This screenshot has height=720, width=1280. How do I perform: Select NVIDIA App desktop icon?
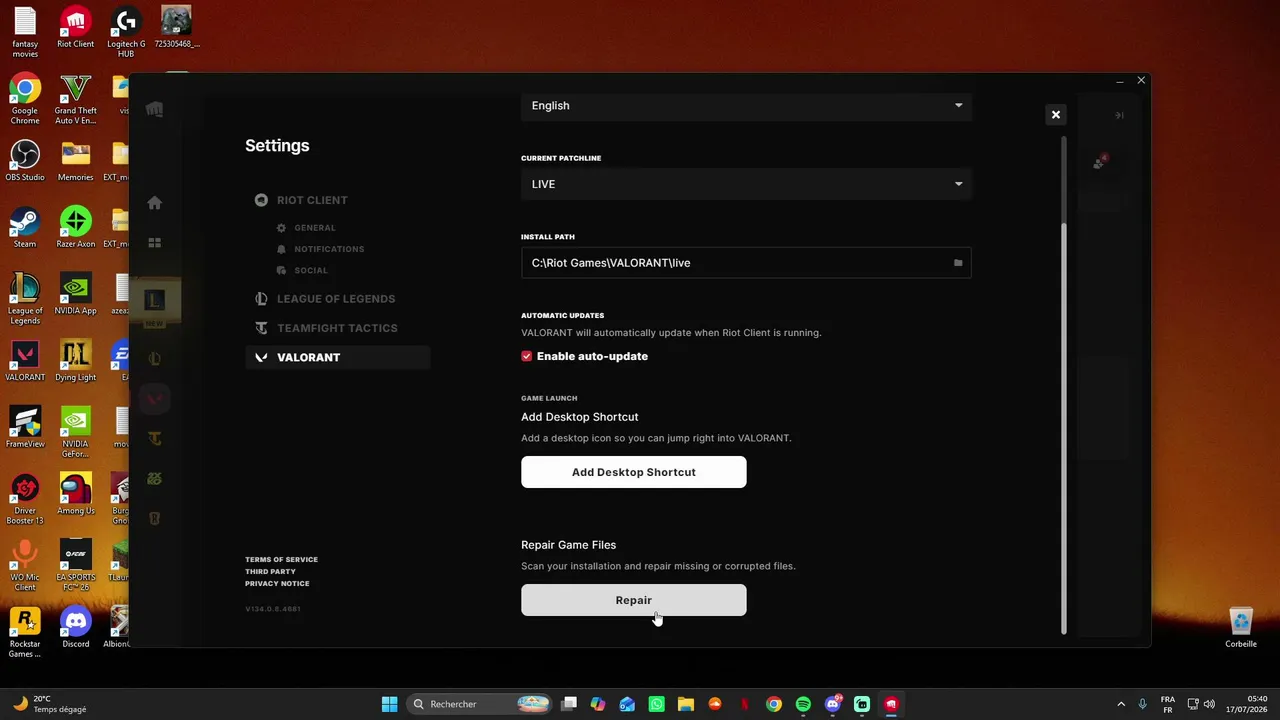(75, 294)
